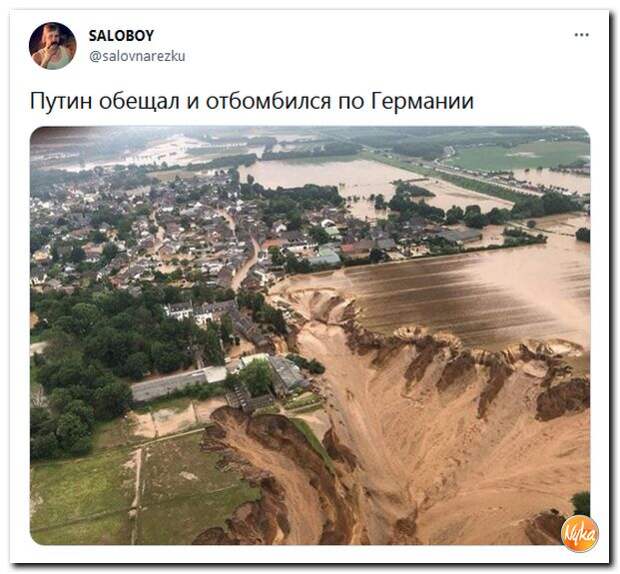Screen dimensions: 620x574
Task: Click the flooded lake behind the village
Action: [348, 176]
